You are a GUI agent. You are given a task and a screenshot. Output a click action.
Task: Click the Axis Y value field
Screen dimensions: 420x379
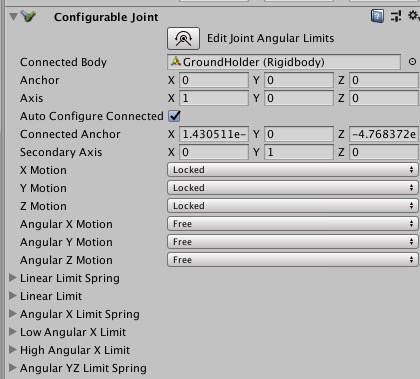[299, 98]
